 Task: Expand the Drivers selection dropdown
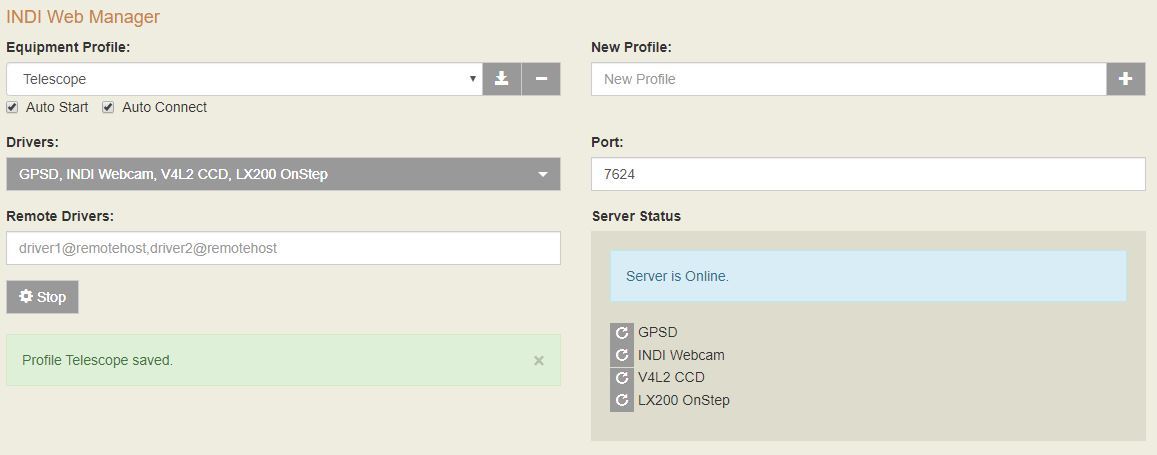click(x=283, y=174)
